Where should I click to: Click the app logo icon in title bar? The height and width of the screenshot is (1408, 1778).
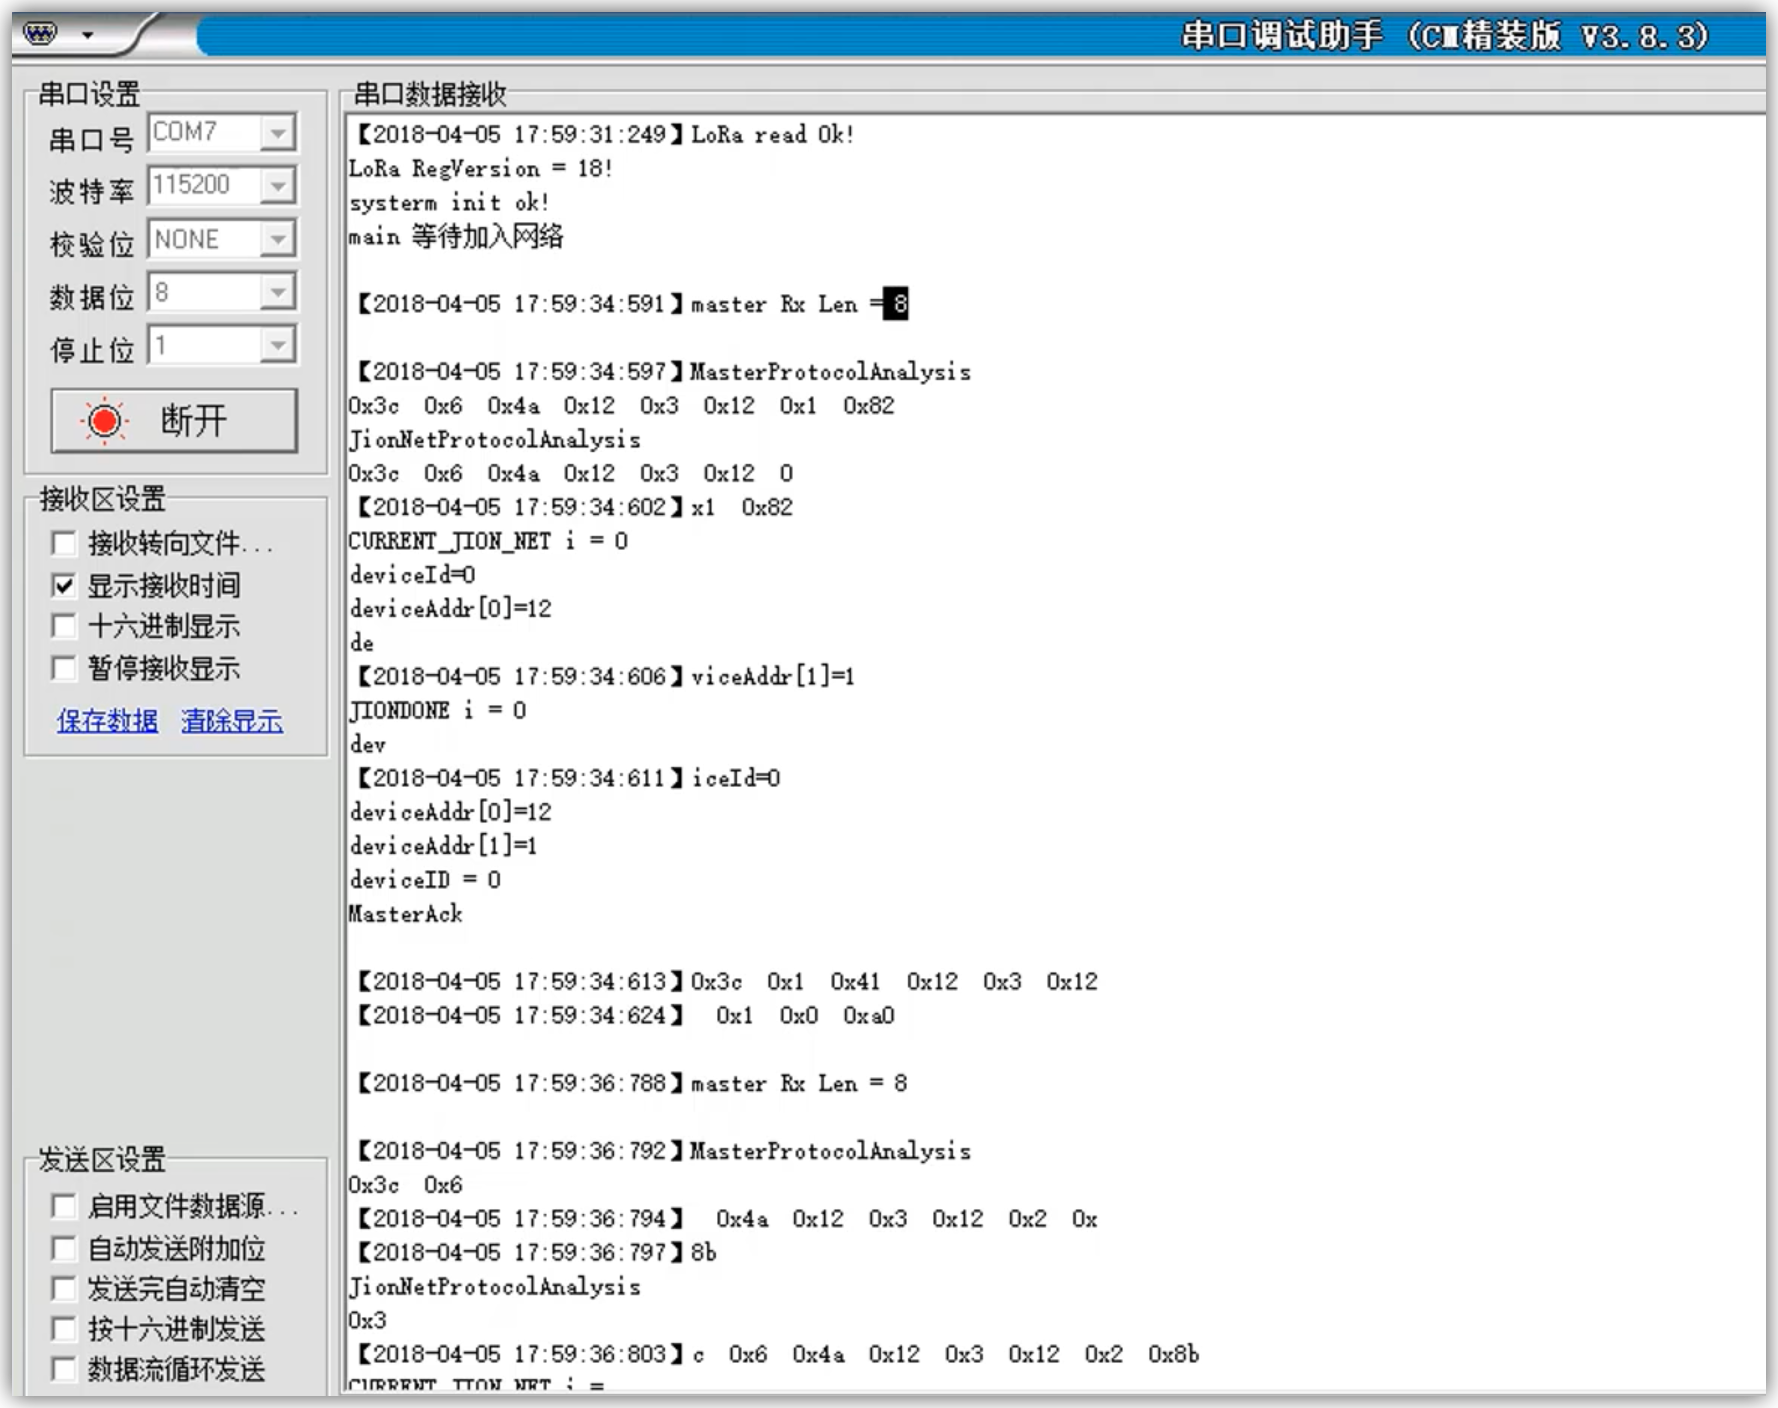pos(41,34)
